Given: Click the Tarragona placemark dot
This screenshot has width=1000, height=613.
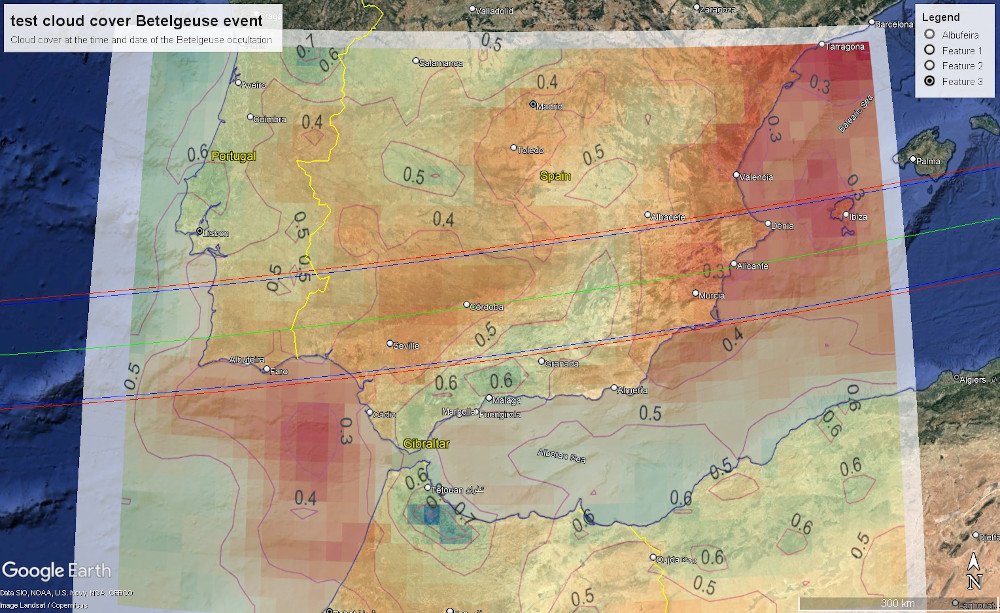Looking at the screenshot, I should point(821,45).
